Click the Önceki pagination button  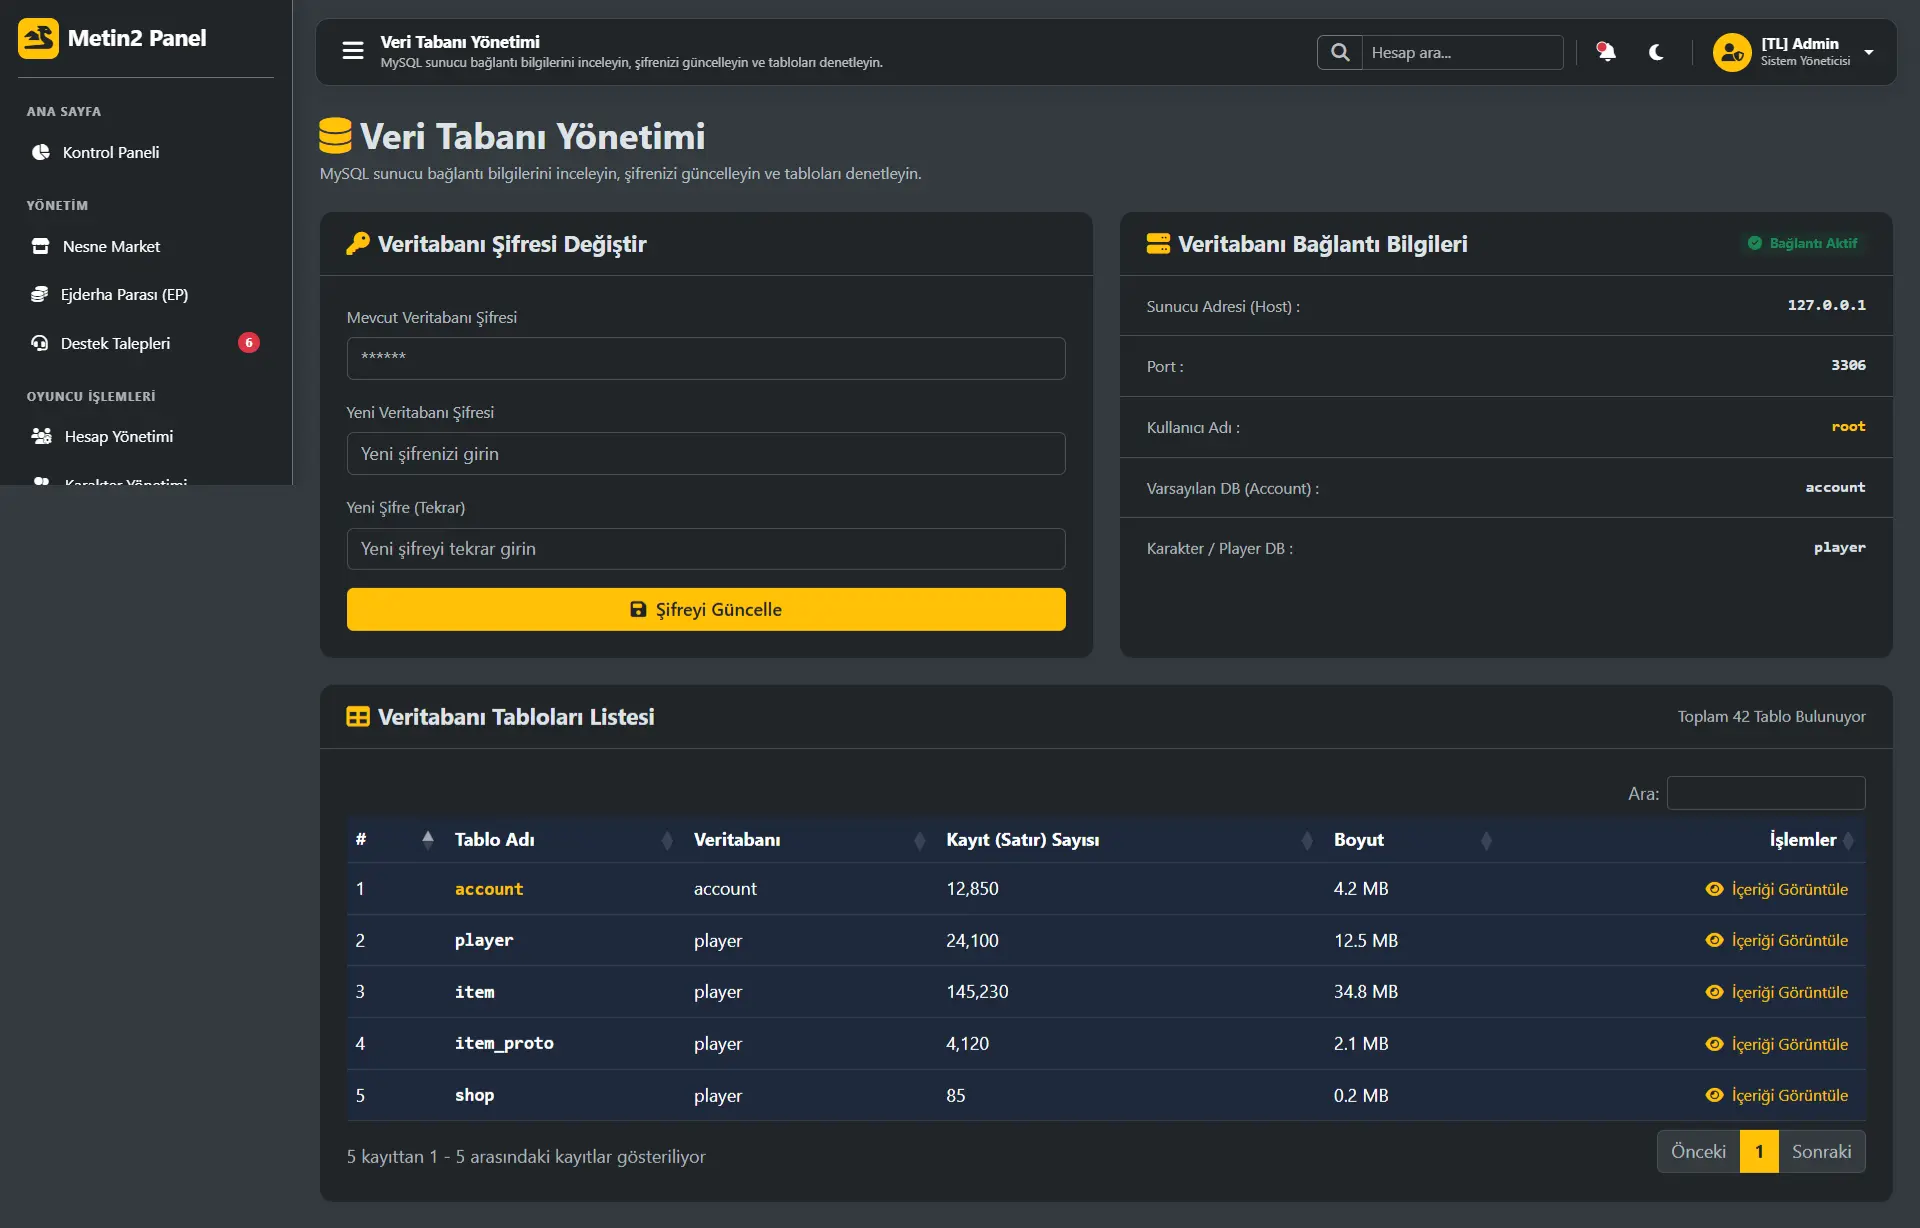1698,1151
